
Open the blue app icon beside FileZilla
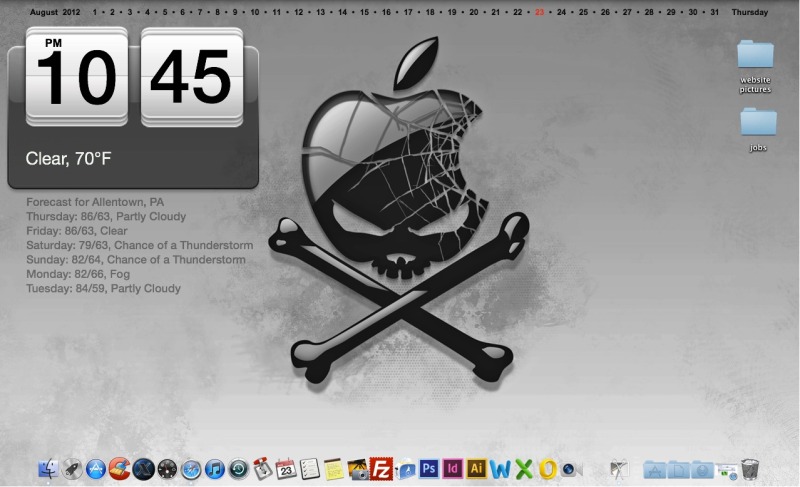pyautogui.click(x=405, y=469)
